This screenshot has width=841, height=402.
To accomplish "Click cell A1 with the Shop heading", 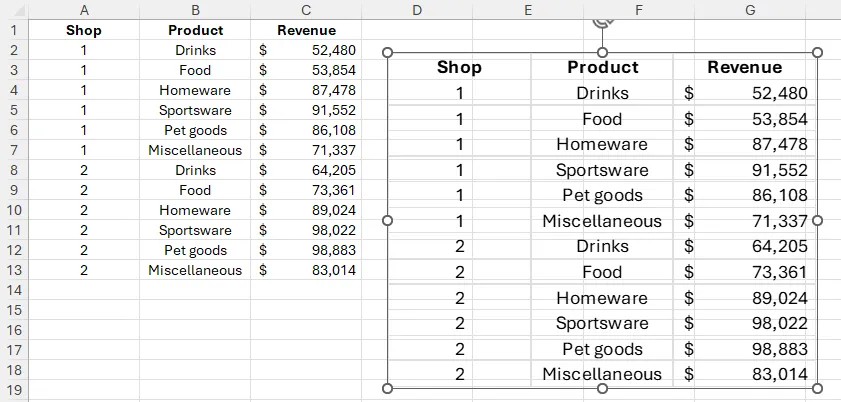I will click(84, 30).
